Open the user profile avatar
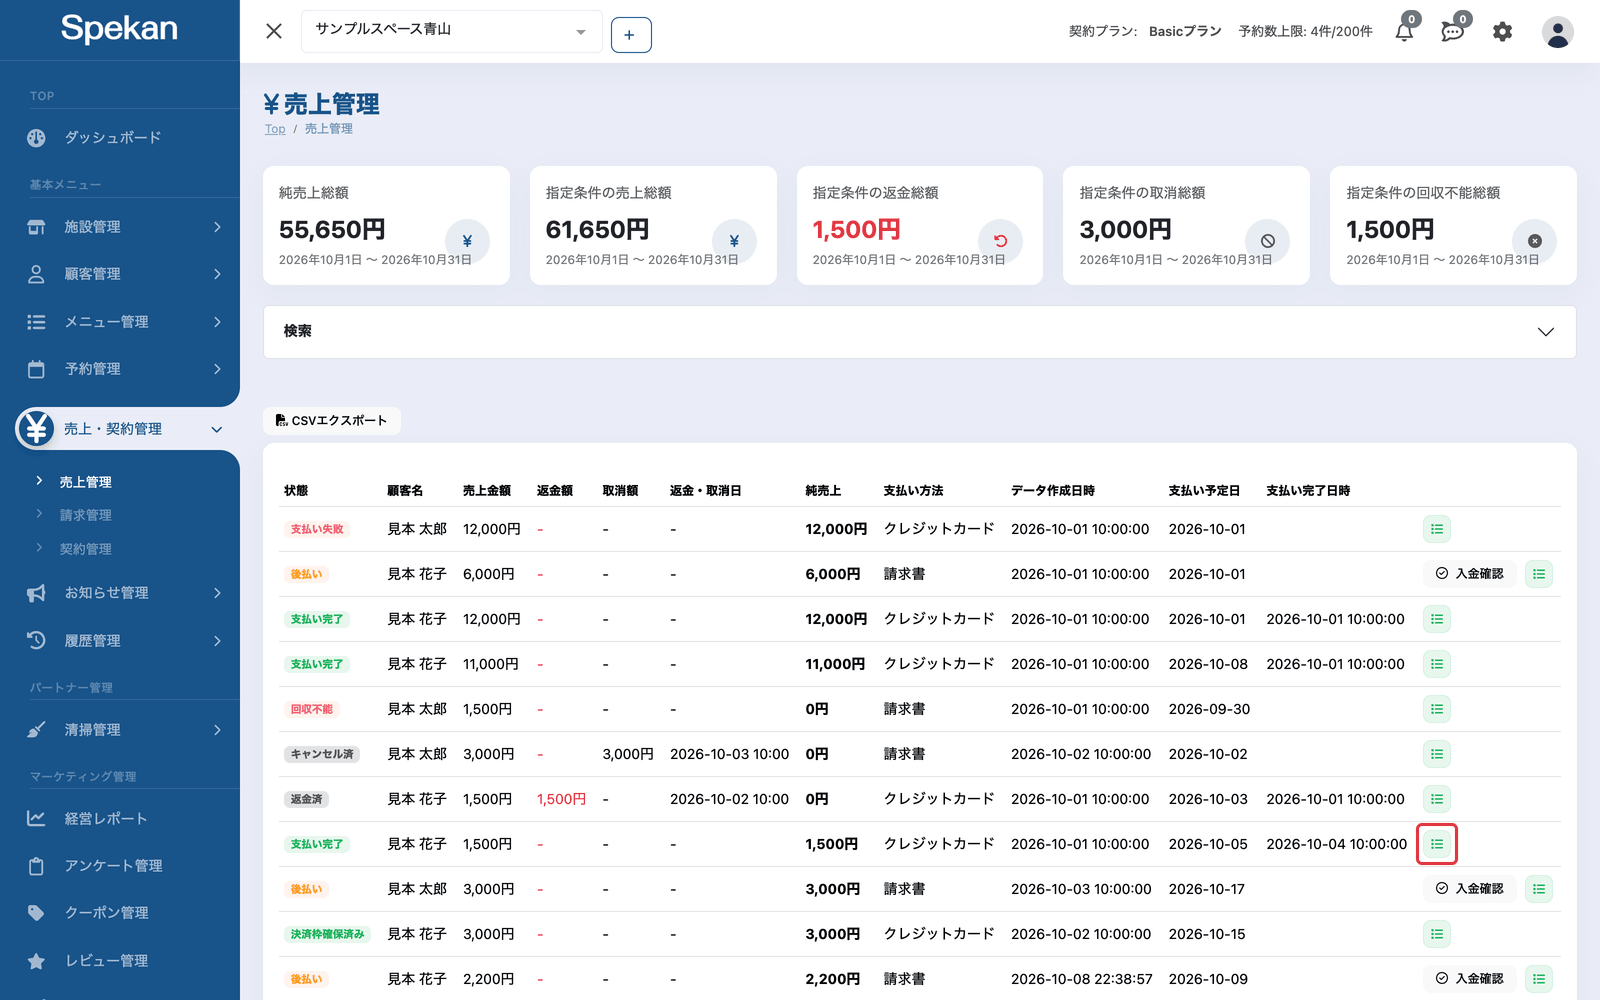This screenshot has height=1000, width=1600. 1557,32
